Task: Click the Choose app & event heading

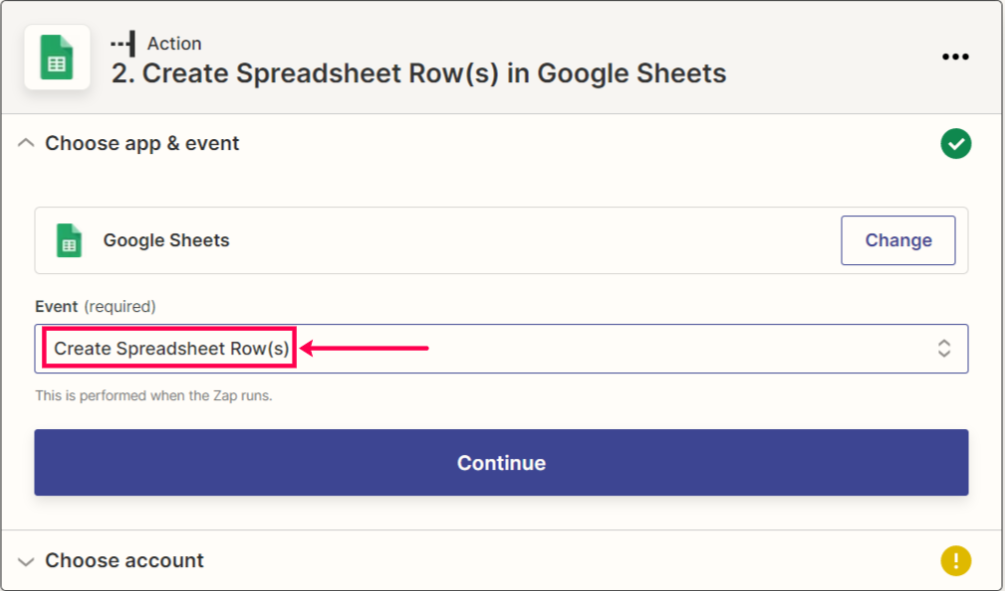Action: pos(142,143)
